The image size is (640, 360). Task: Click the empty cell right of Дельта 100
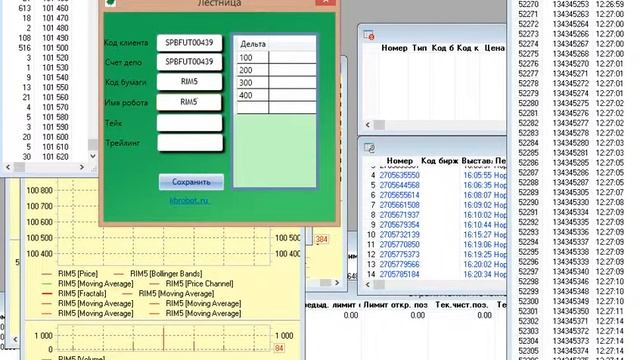292,58
